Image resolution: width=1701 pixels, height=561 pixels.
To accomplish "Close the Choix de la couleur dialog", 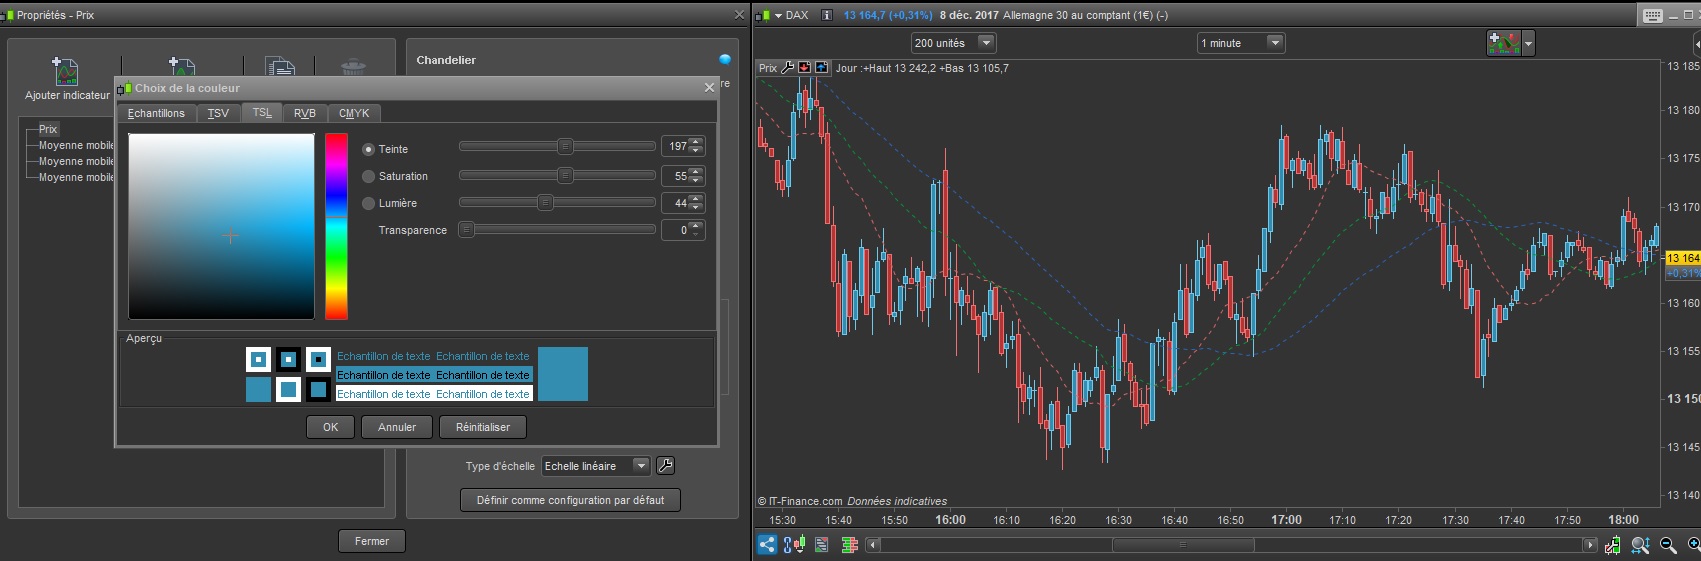I will click(x=709, y=88).
